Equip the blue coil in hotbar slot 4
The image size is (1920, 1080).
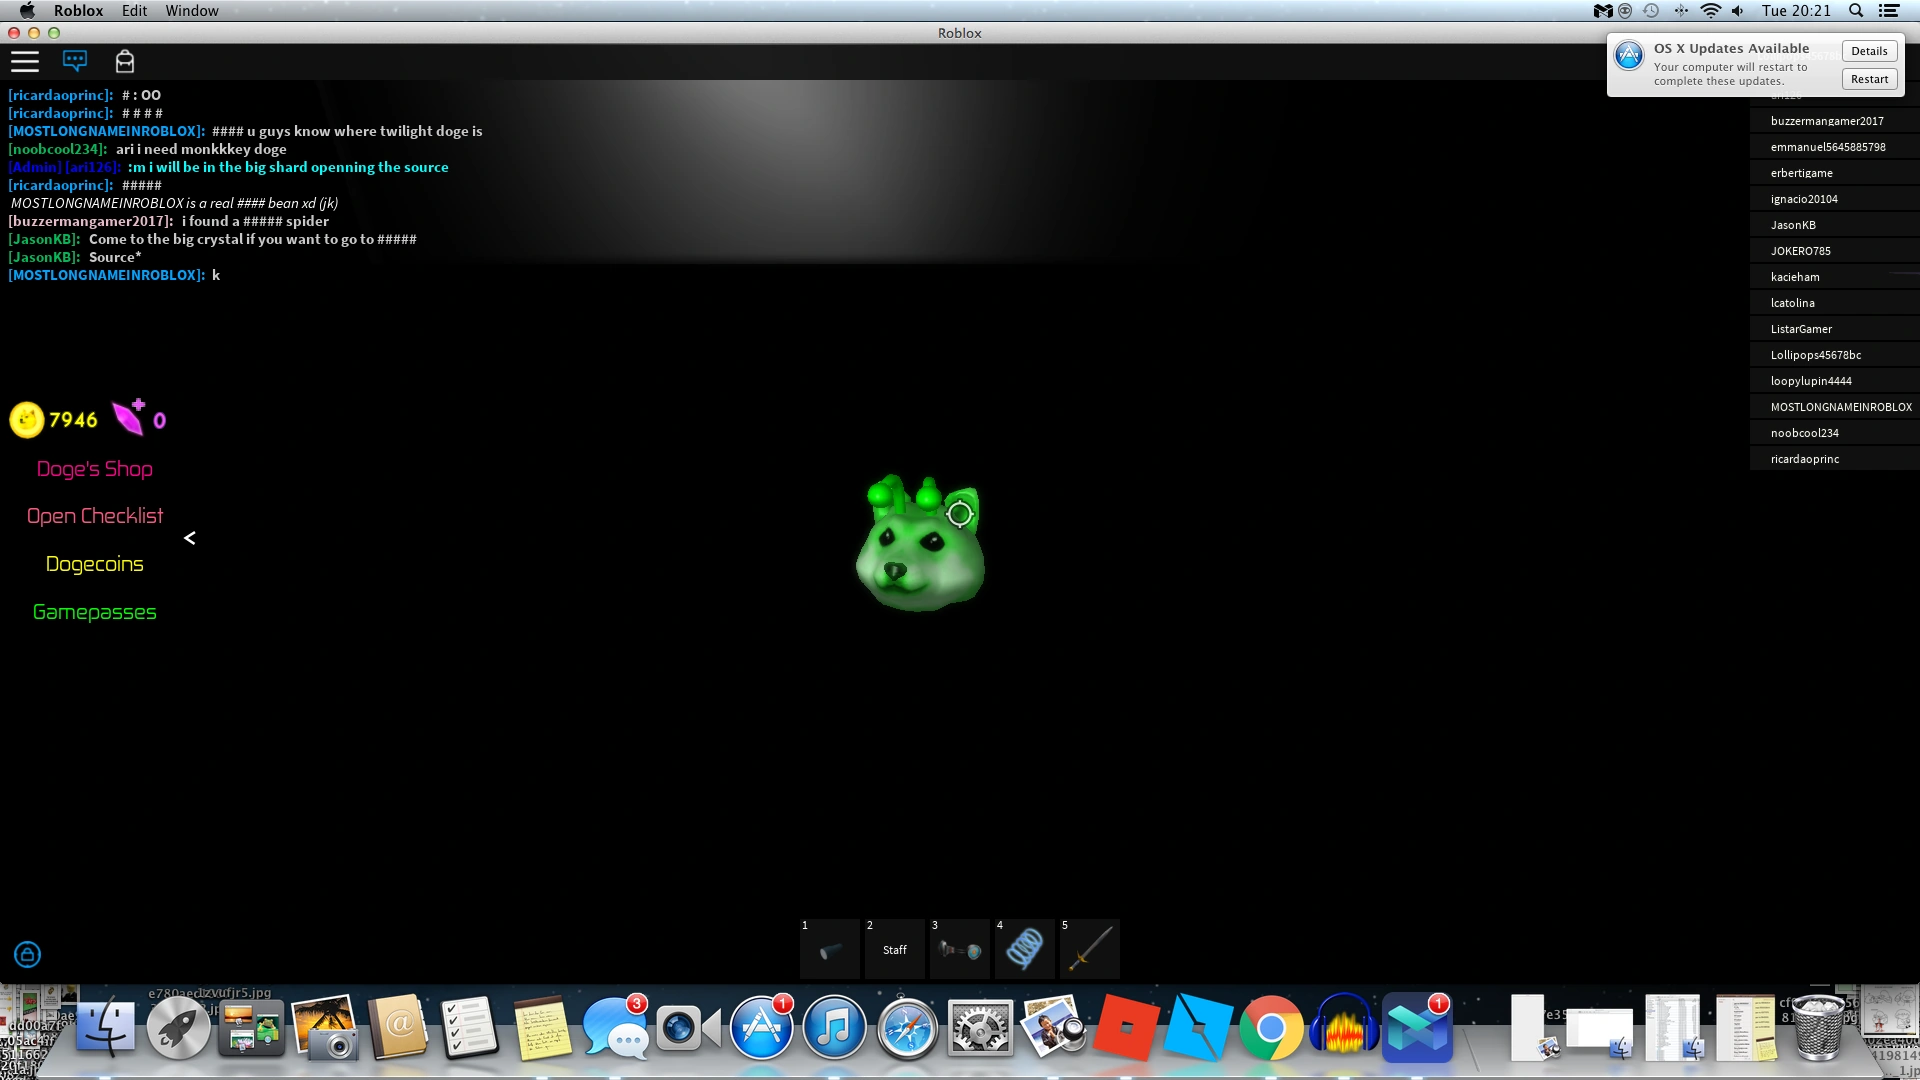click(x=1024, y=948)
